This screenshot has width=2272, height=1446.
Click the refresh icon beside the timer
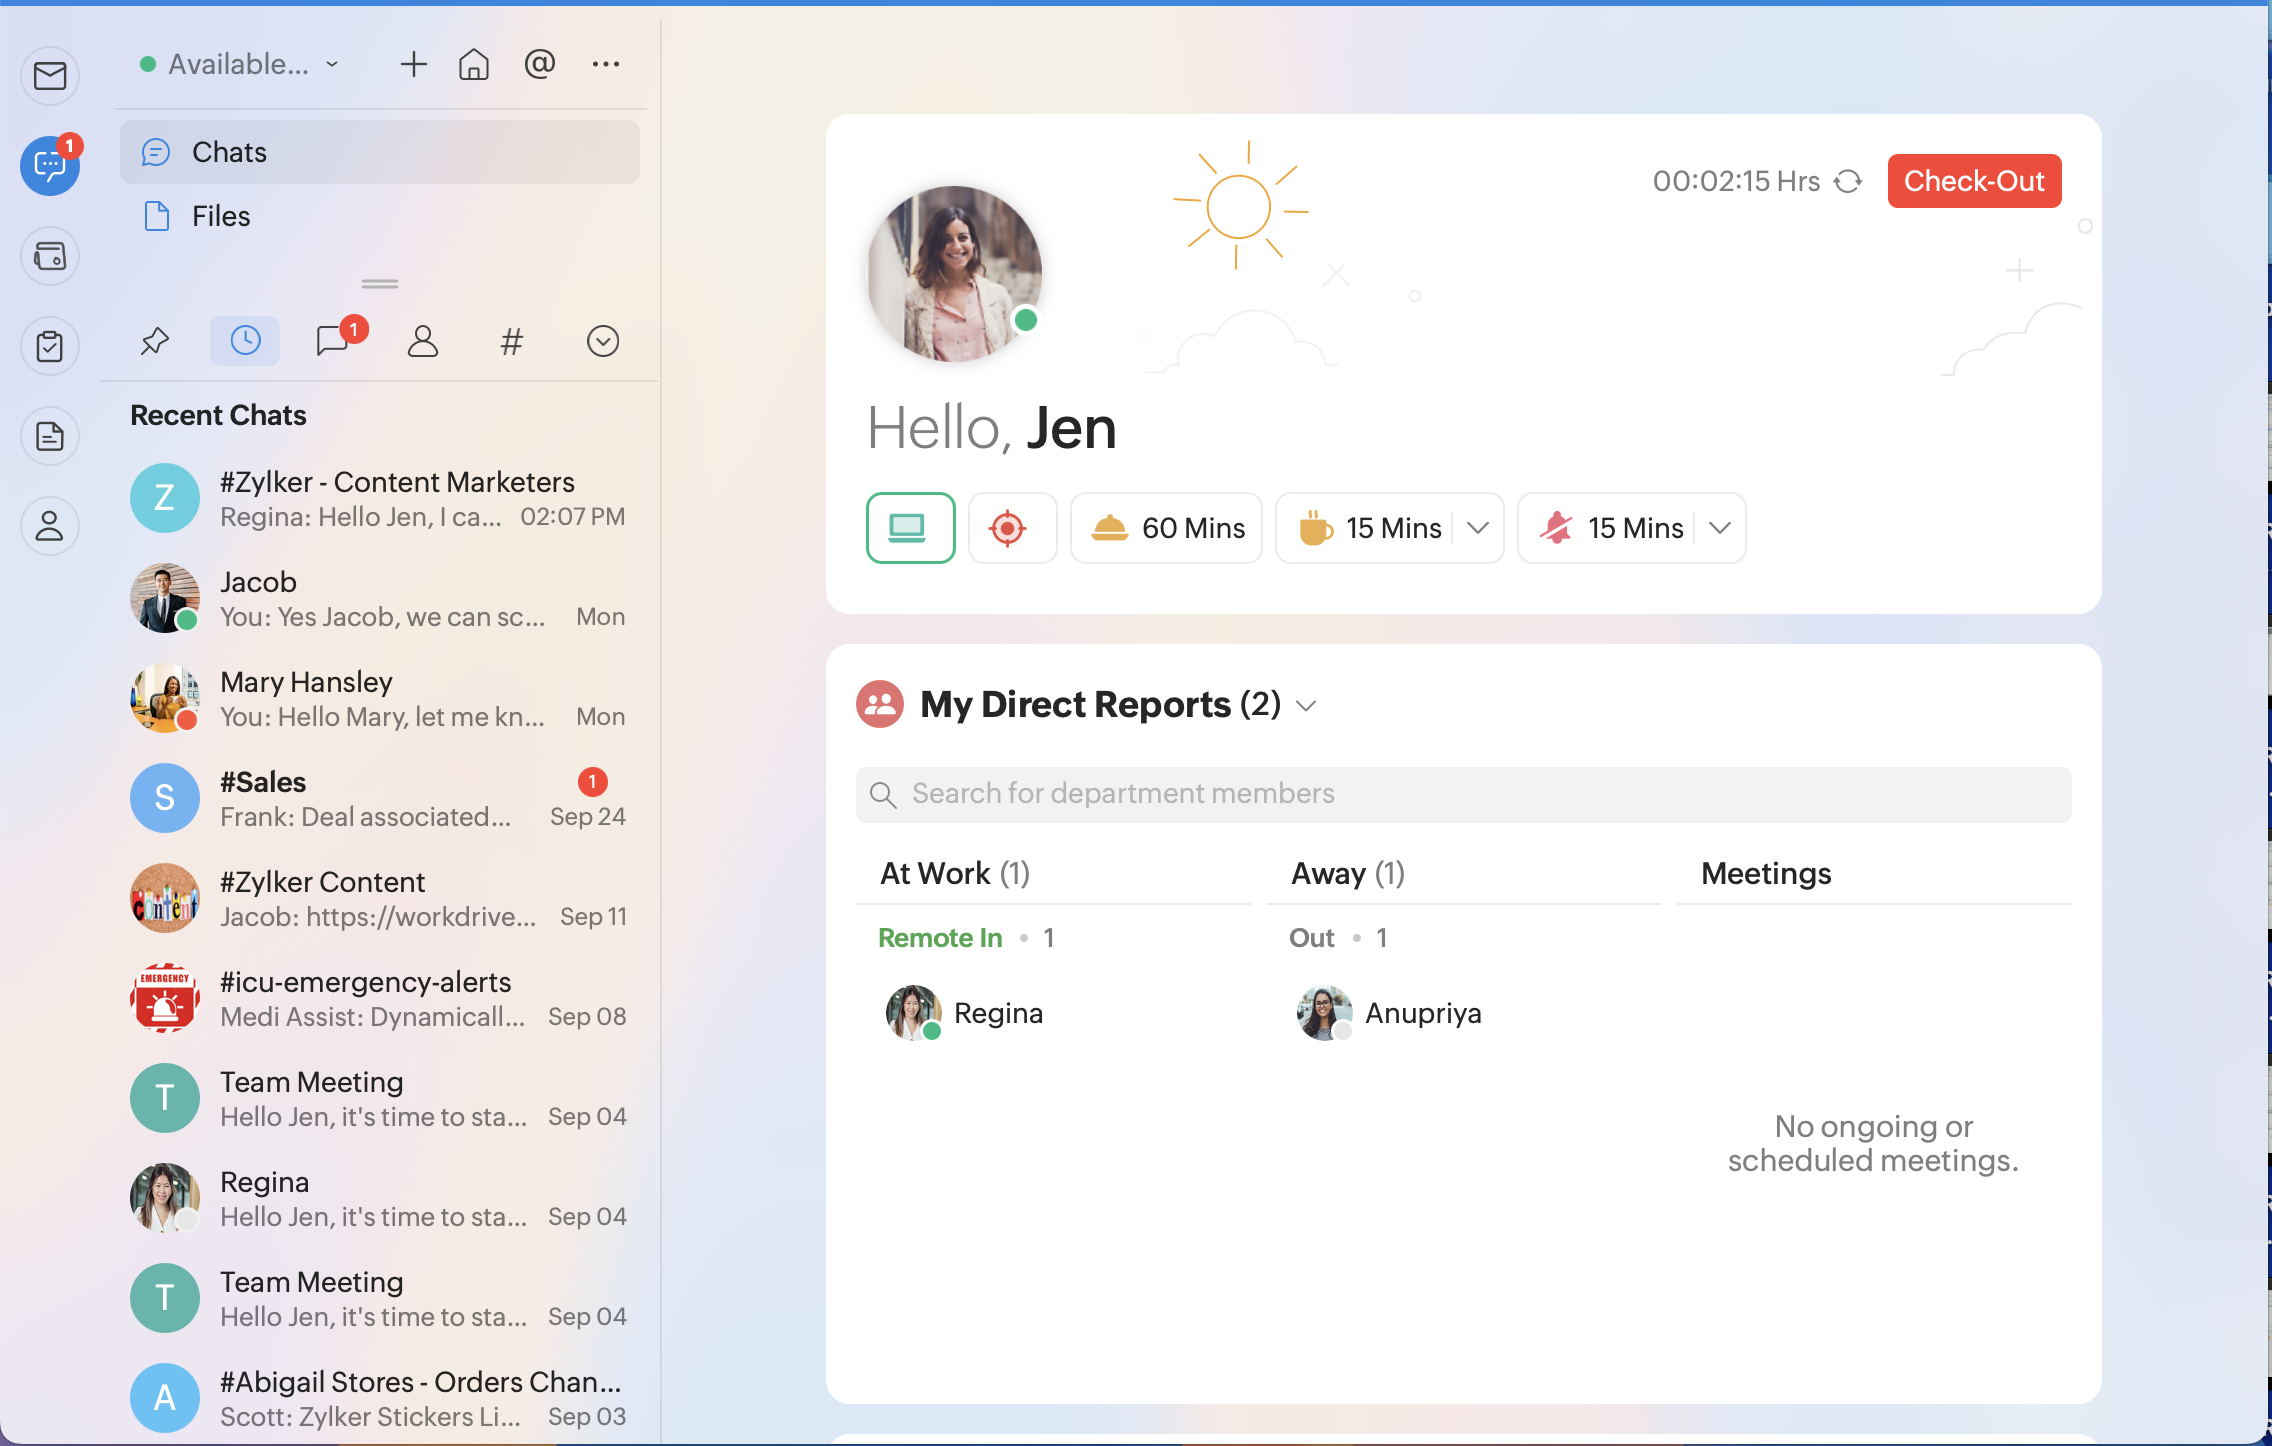[x=1848, y=182]
